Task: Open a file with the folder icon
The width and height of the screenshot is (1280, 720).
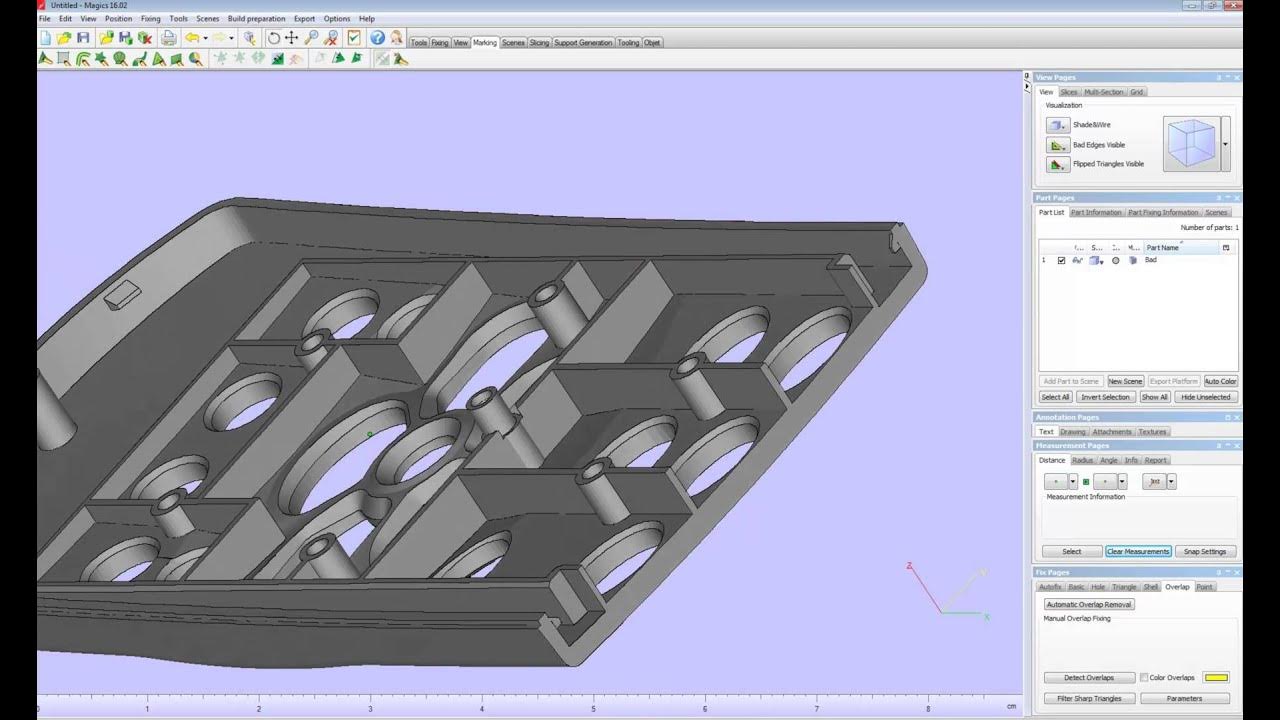Action: (x=64, y=38)
